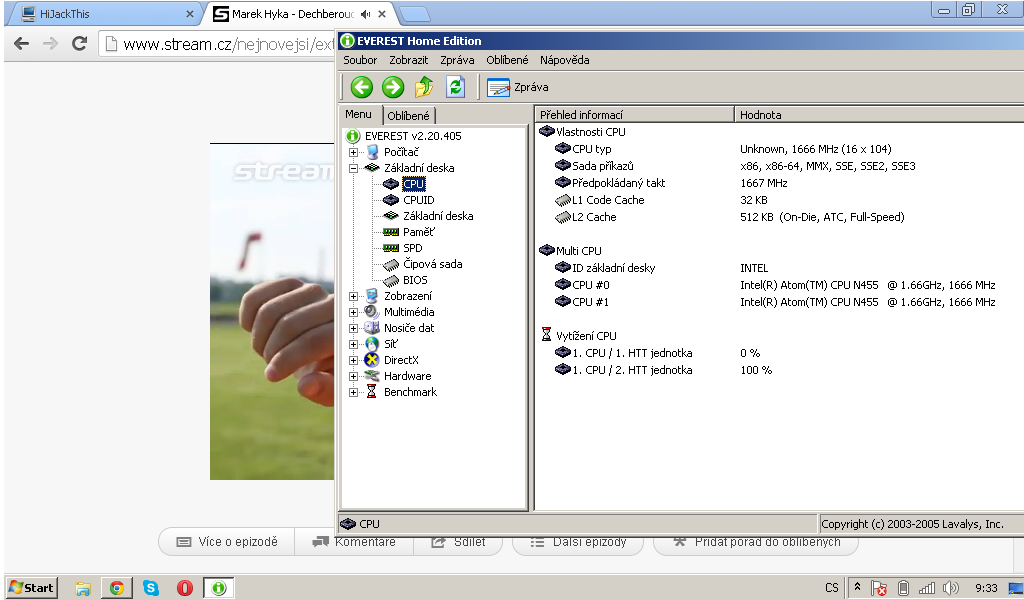Select BIOS in the tree
The width and height of the screenshot is (1024, 600).
[x=415, y=280]
